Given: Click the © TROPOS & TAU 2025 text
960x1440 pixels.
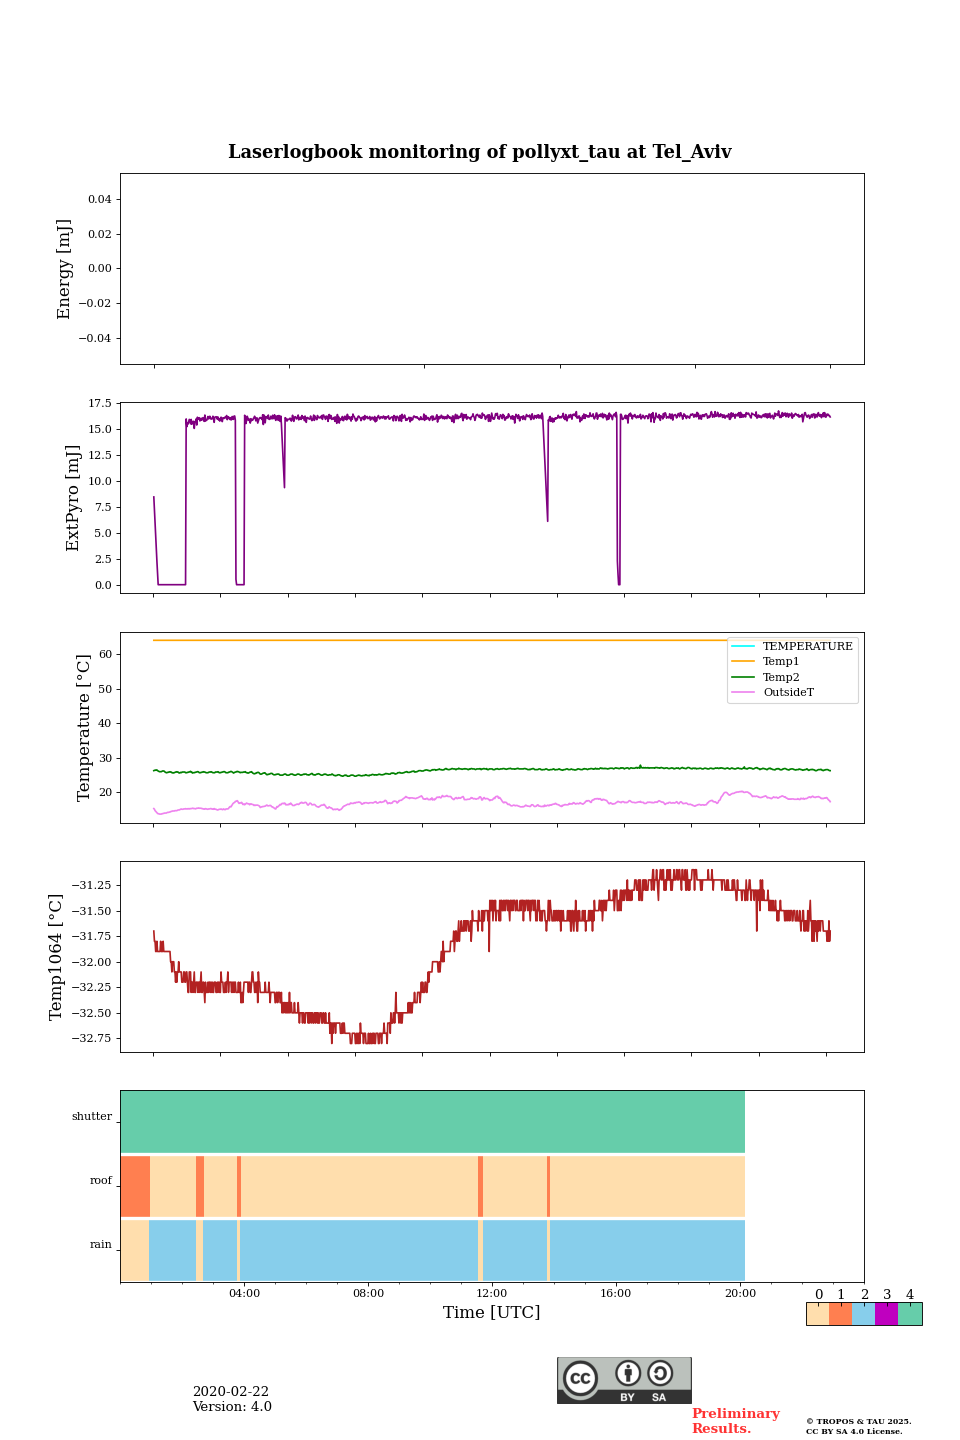Looking at the screenshot, I should pyautogui.click(x=859, y=1421).
